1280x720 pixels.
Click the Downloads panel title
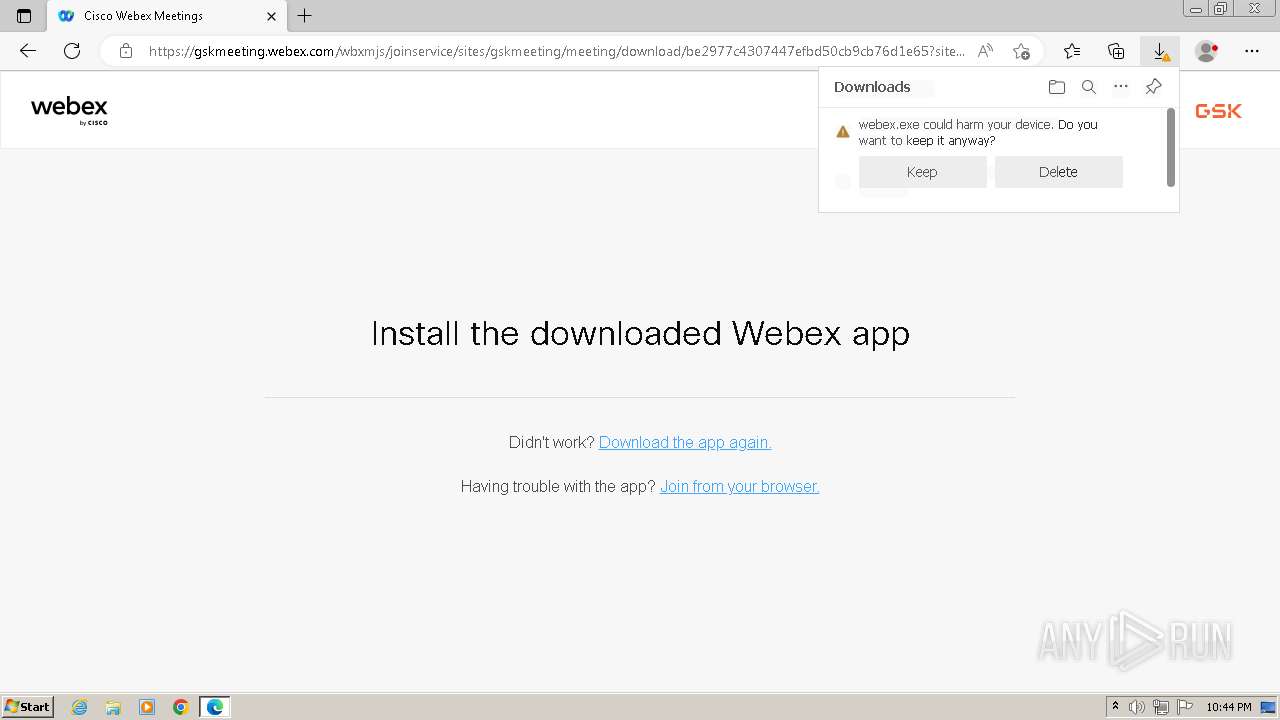click(x=872, y=87)
